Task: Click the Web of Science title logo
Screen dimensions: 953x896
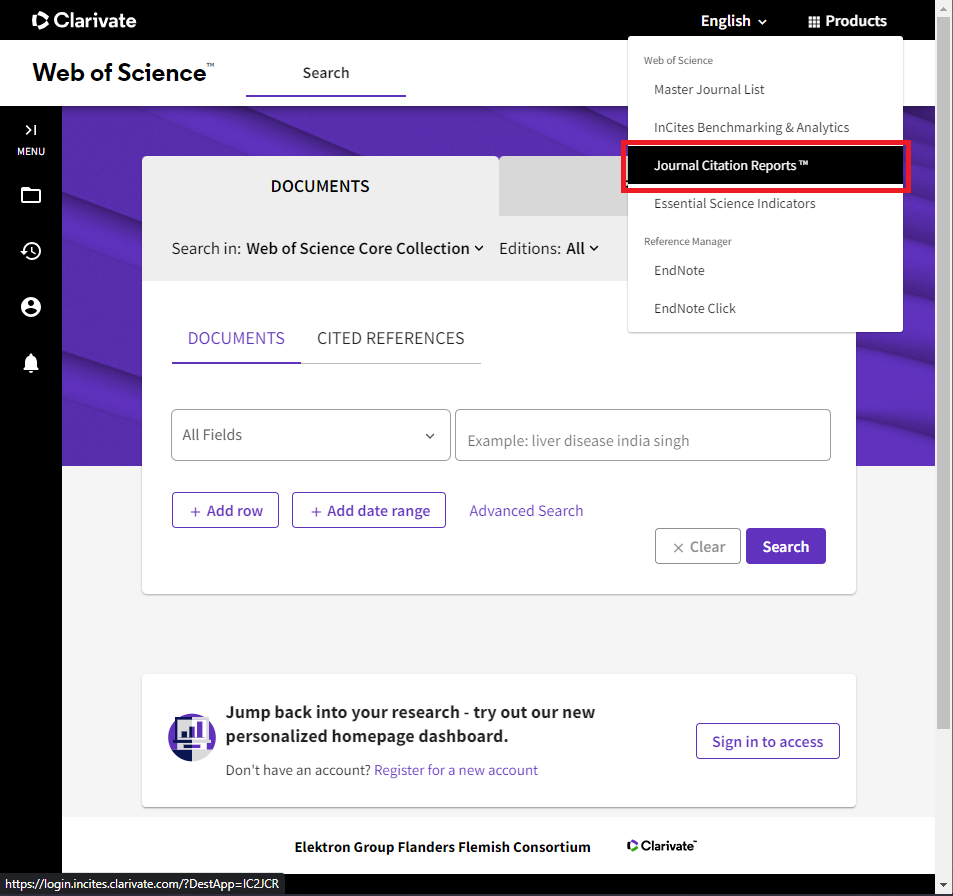Action: pos(123,73)
